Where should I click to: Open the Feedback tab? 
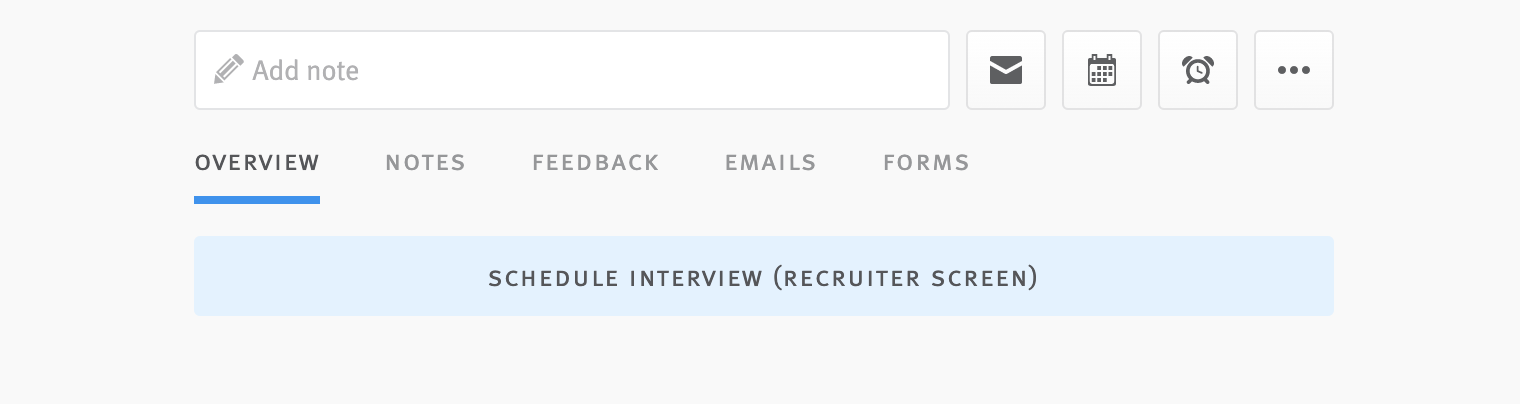pos(595,163)
